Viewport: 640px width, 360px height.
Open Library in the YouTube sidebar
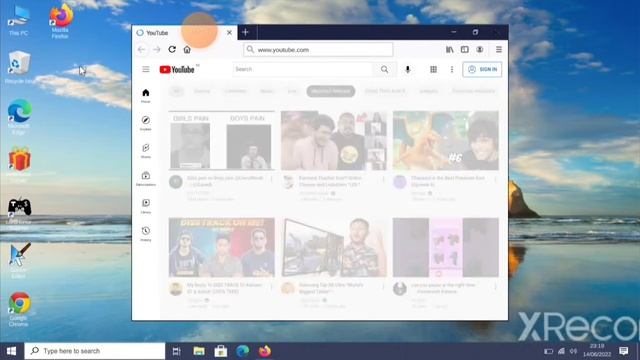(146, 206)
